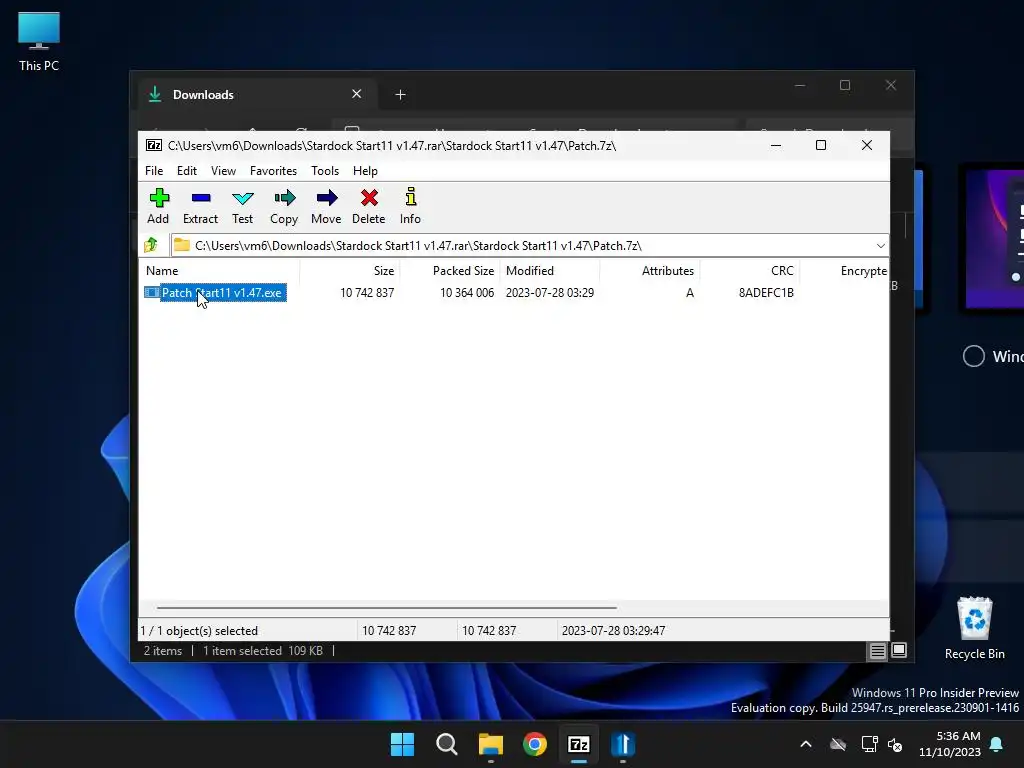Click the status bar timestamp 2023-07-28 03:29:47
Image resolution: width=1024 pixels, height=768 pixels.
[613, 631]
